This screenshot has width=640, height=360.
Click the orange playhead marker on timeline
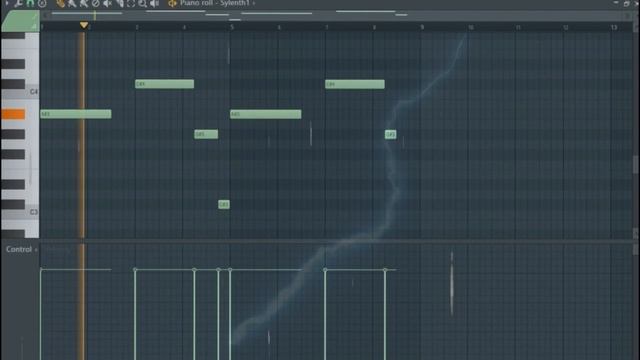pyautogui.click(x=84, y=26)
